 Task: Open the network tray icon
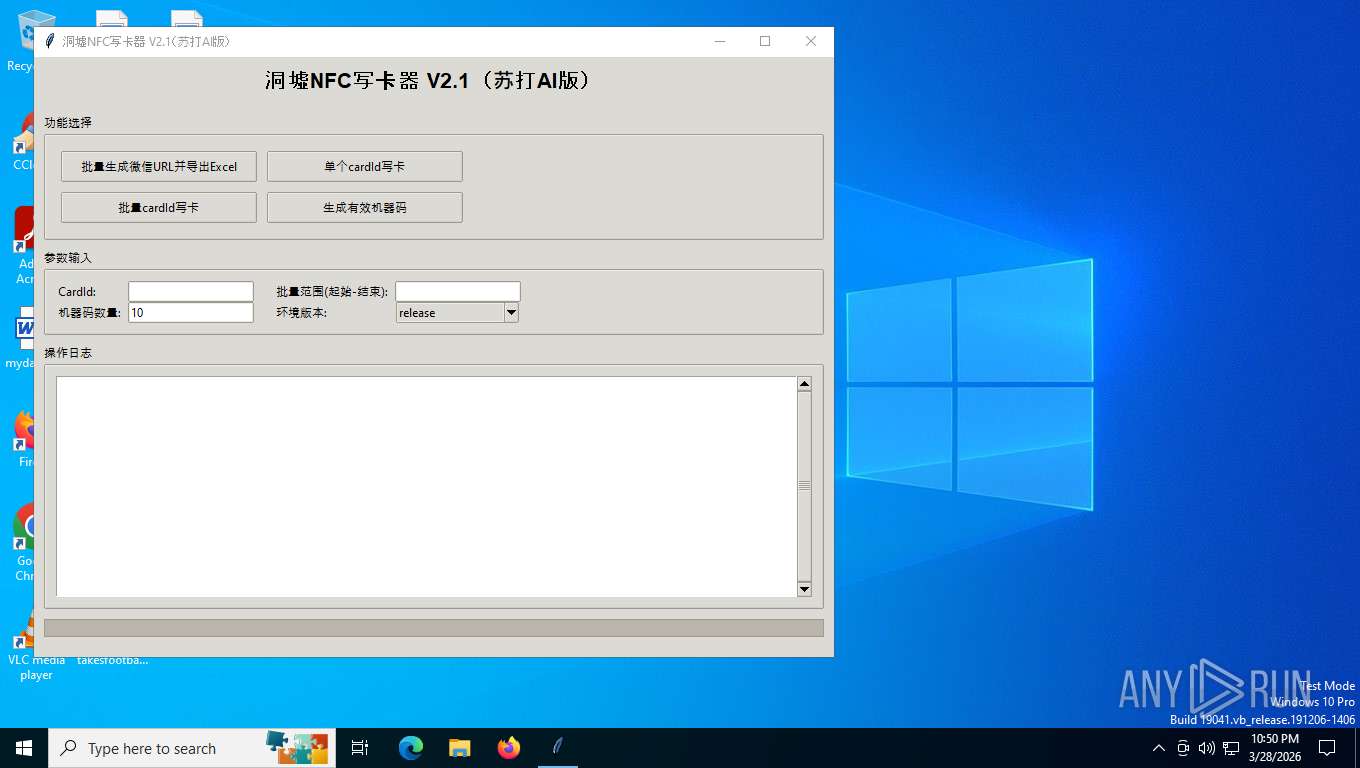click(1231, 748)
